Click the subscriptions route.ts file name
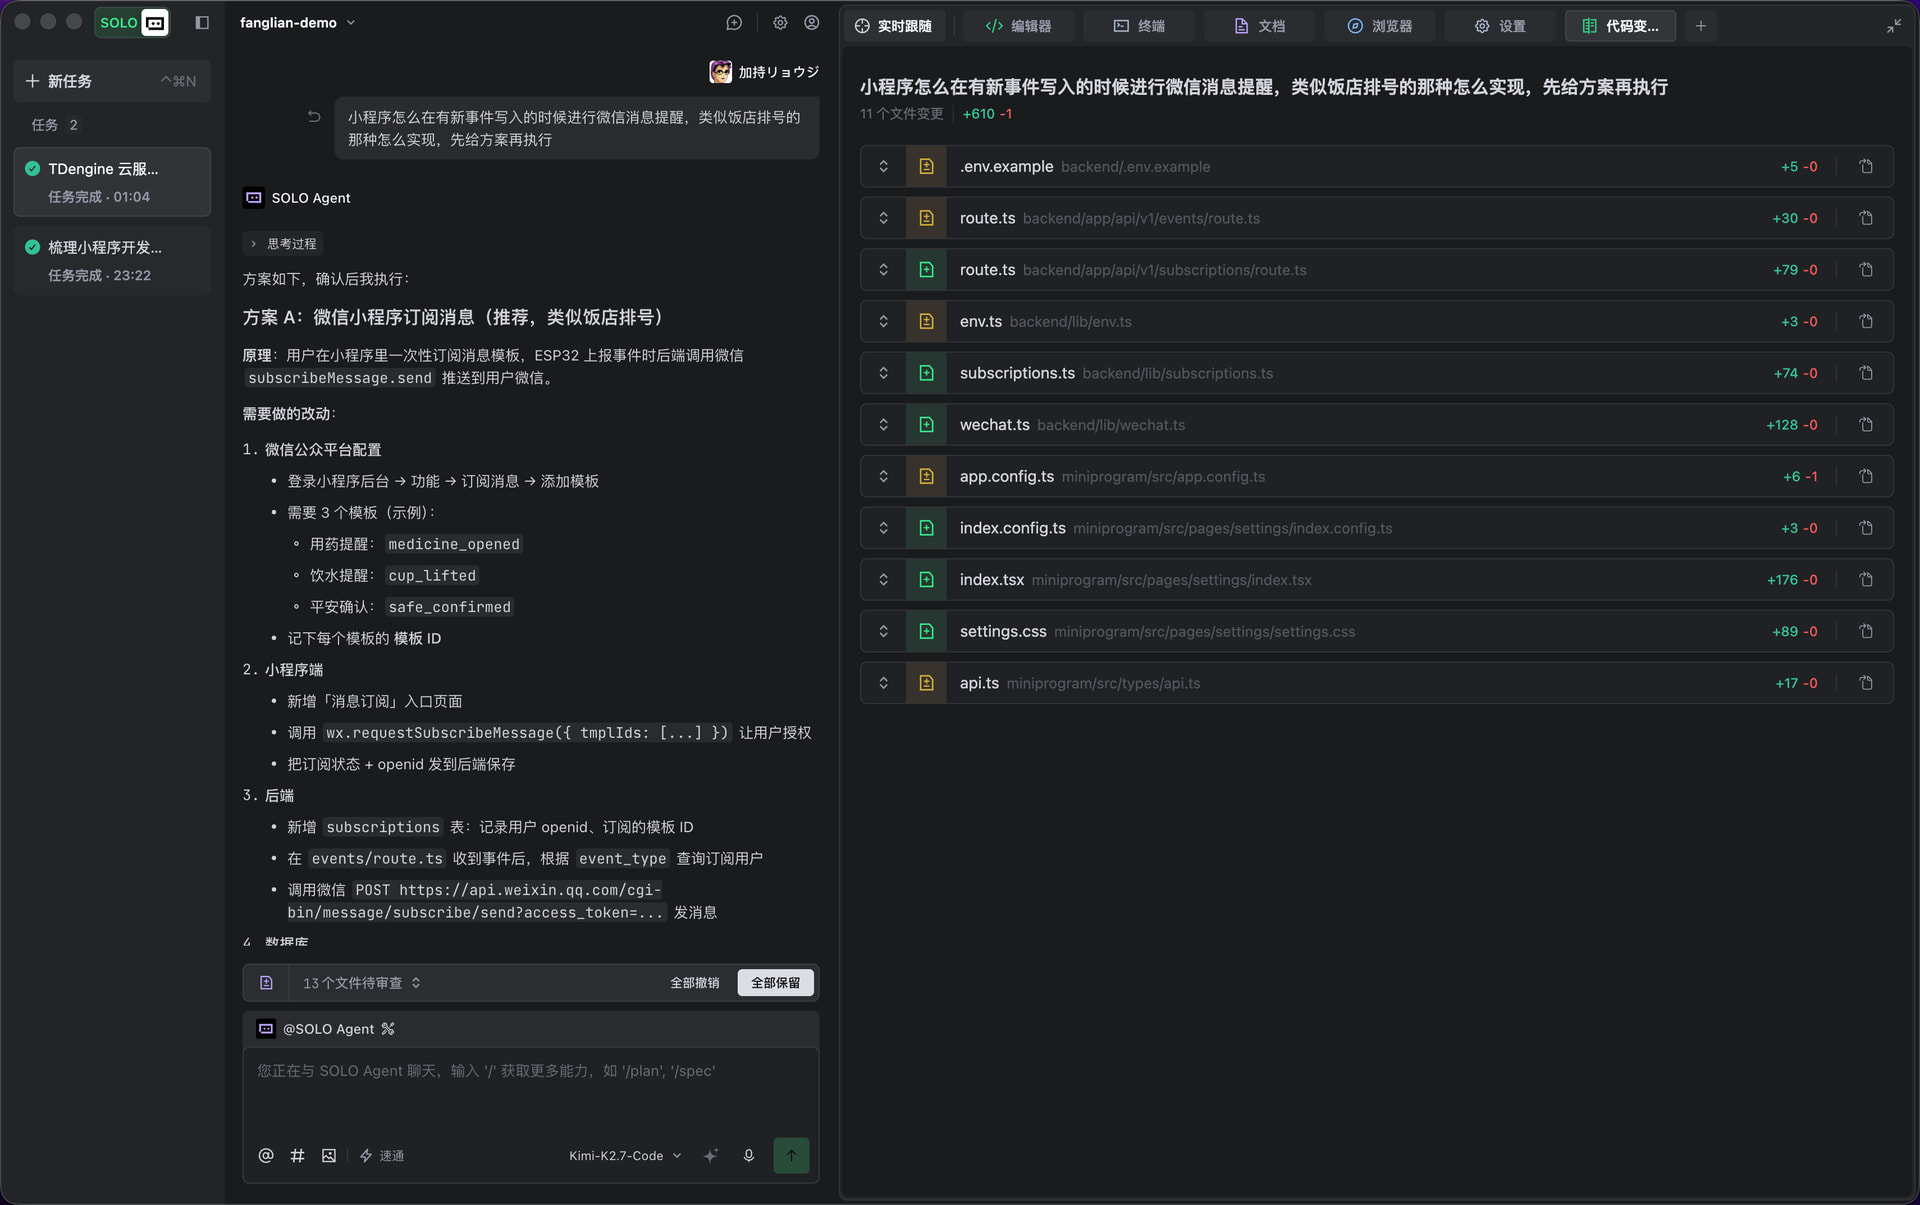Image resolution: width=1920 pixels, height=1205 pixels. click(x=987, y=270)
